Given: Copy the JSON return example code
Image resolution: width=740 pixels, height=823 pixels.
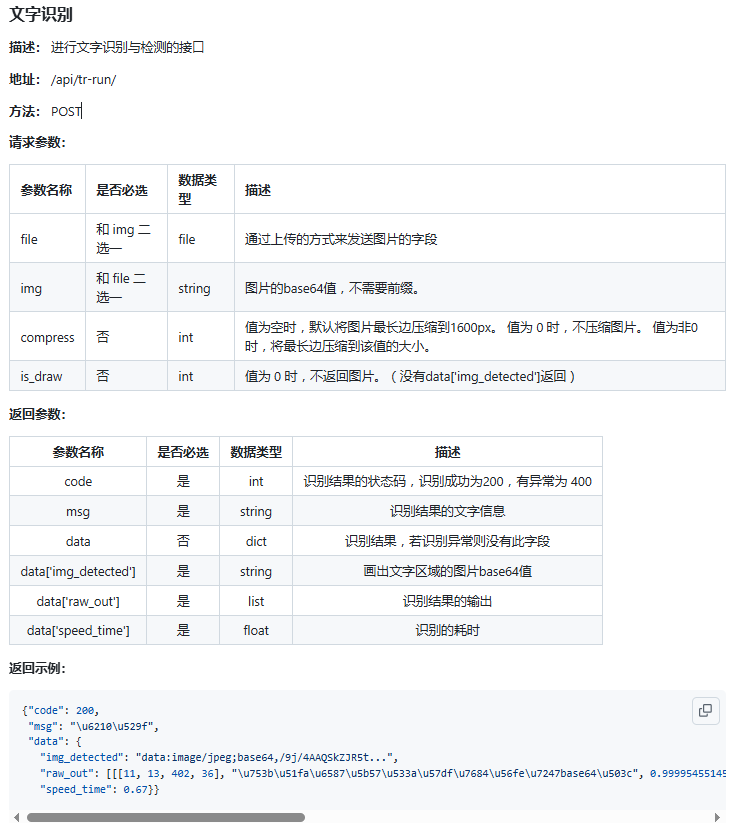Looking at the screenshot, I should pyautogui.click(x=705, y=711).
